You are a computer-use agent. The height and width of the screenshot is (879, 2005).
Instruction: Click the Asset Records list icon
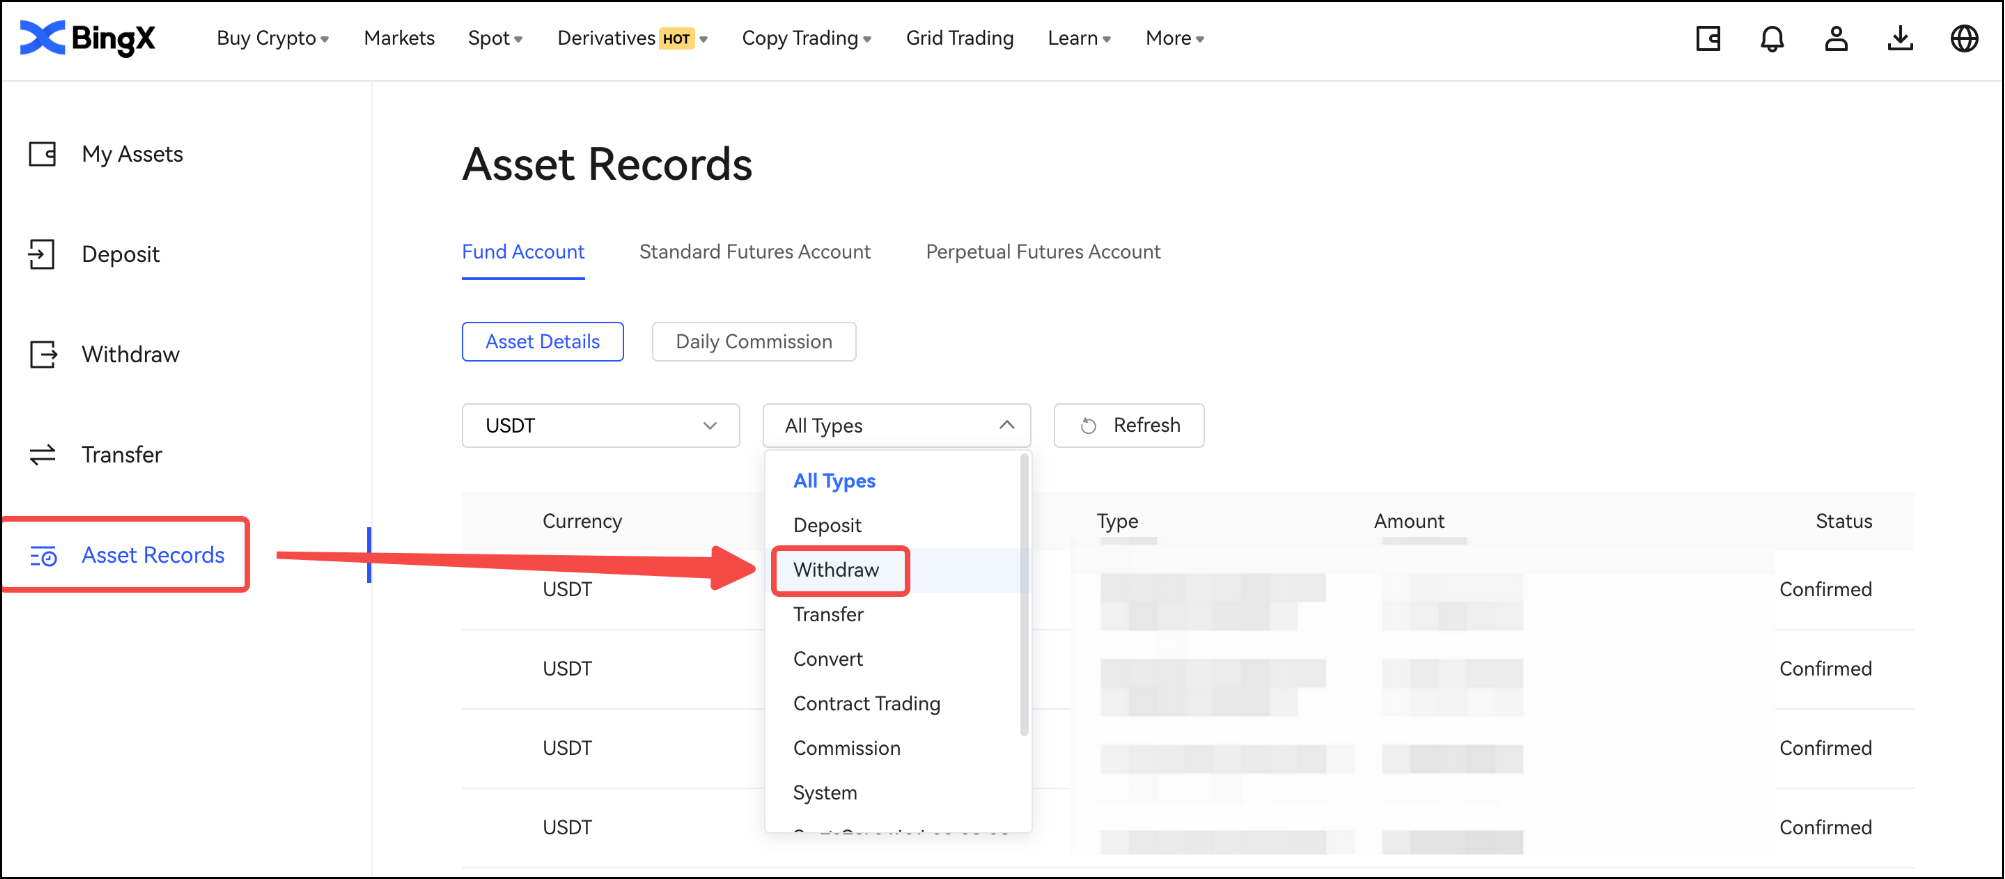click(x=43, y=556)
